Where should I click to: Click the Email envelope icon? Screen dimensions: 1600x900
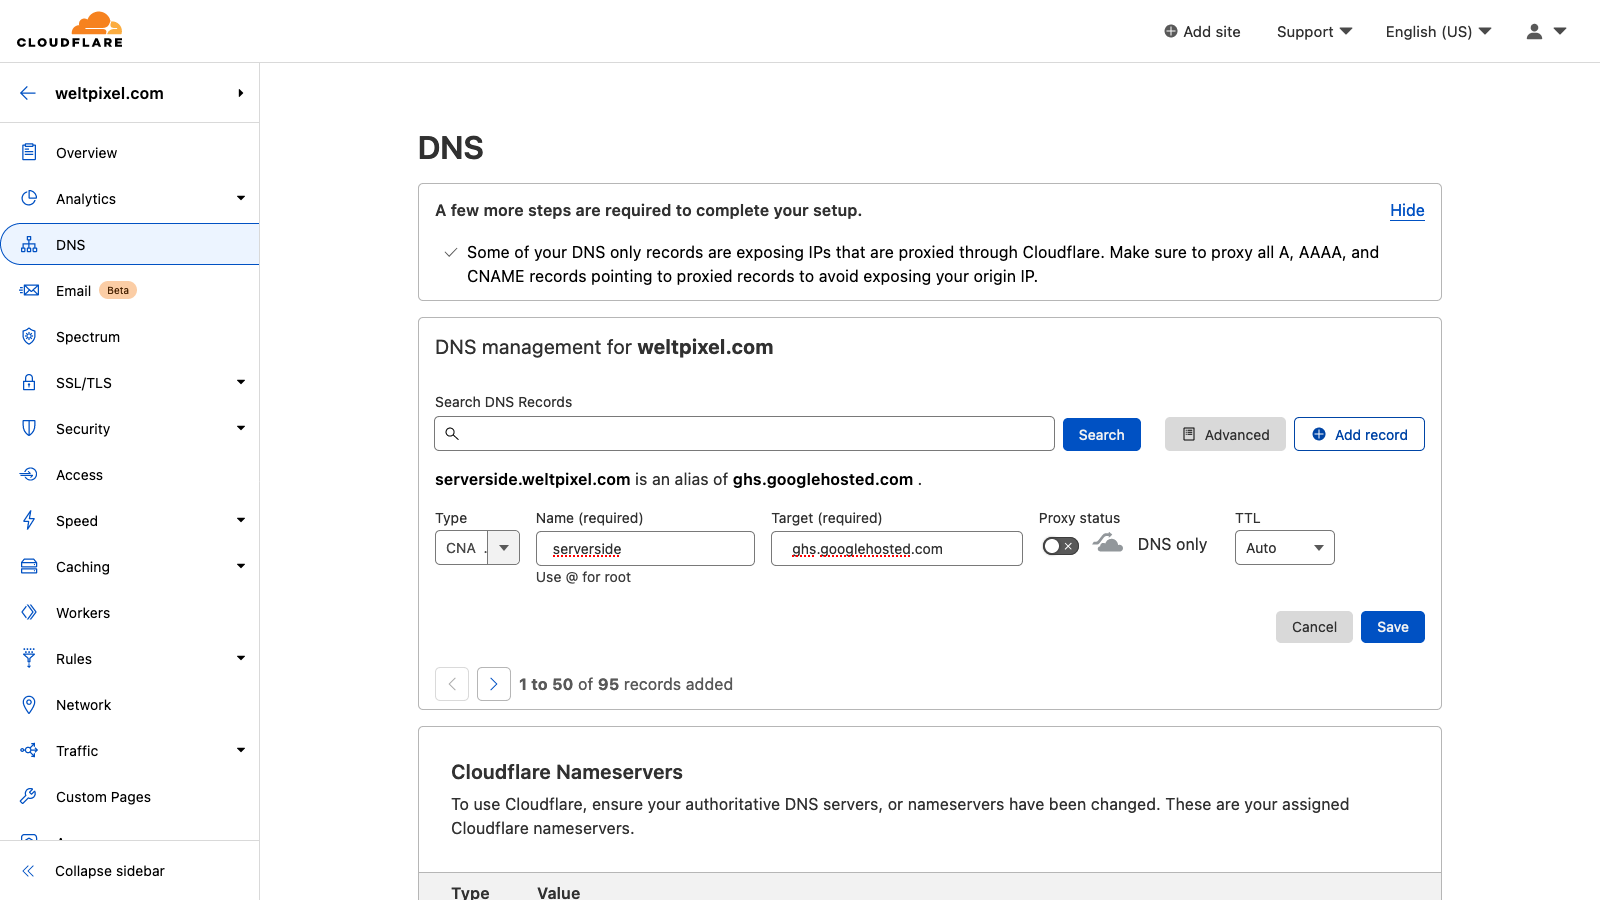pyautogui.click(x=29, y=290)
